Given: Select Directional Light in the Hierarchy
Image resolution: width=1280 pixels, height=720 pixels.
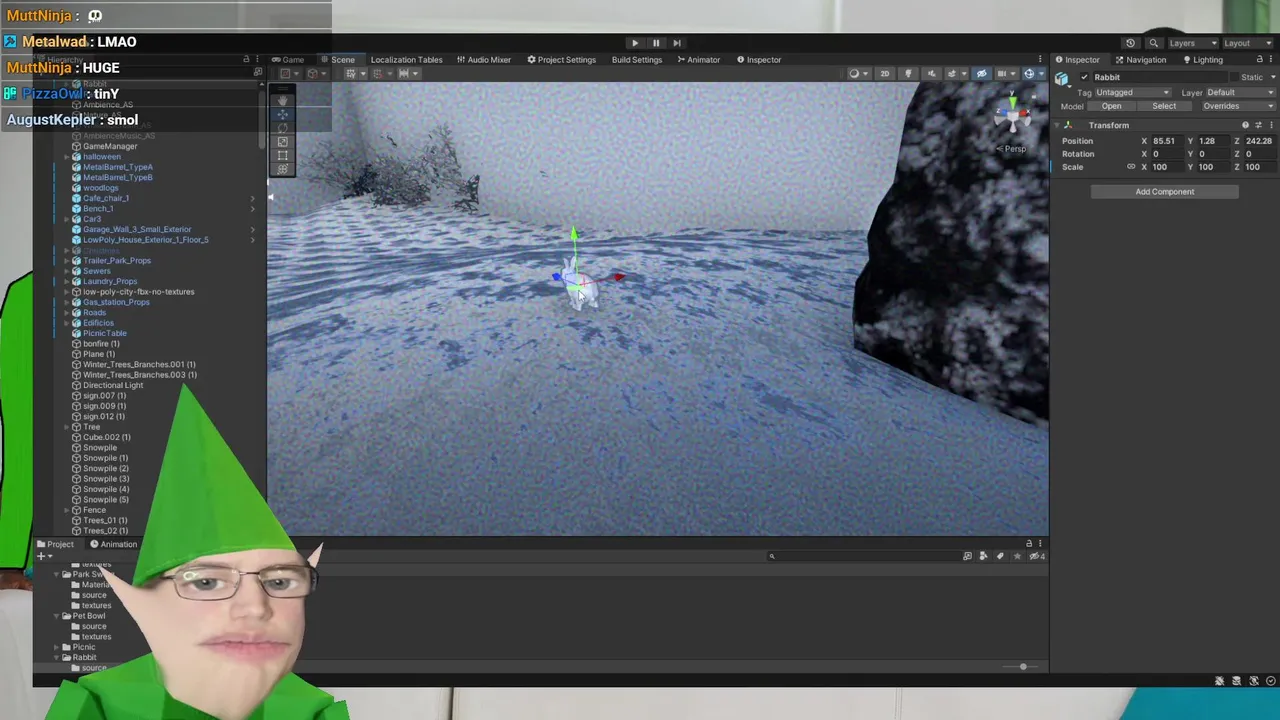Looking at the screenshot, I should click(113, 386).
